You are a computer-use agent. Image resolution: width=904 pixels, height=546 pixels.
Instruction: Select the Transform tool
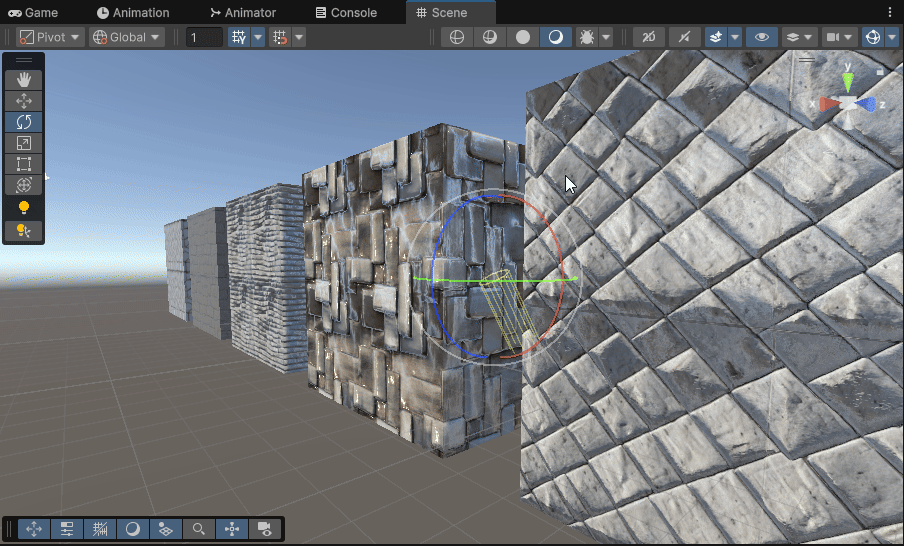pyautogui.click(x=24, y=185)
